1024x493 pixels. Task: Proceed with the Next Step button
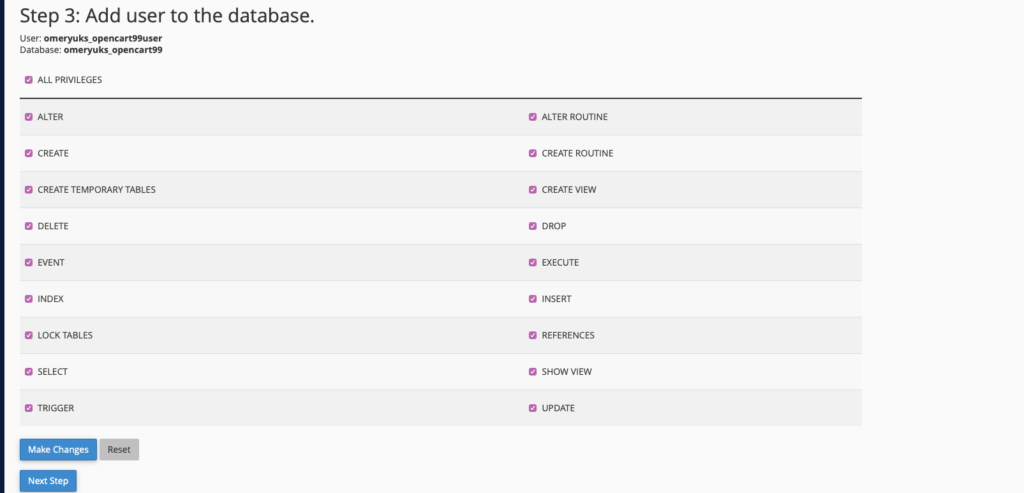coord(48,481)
